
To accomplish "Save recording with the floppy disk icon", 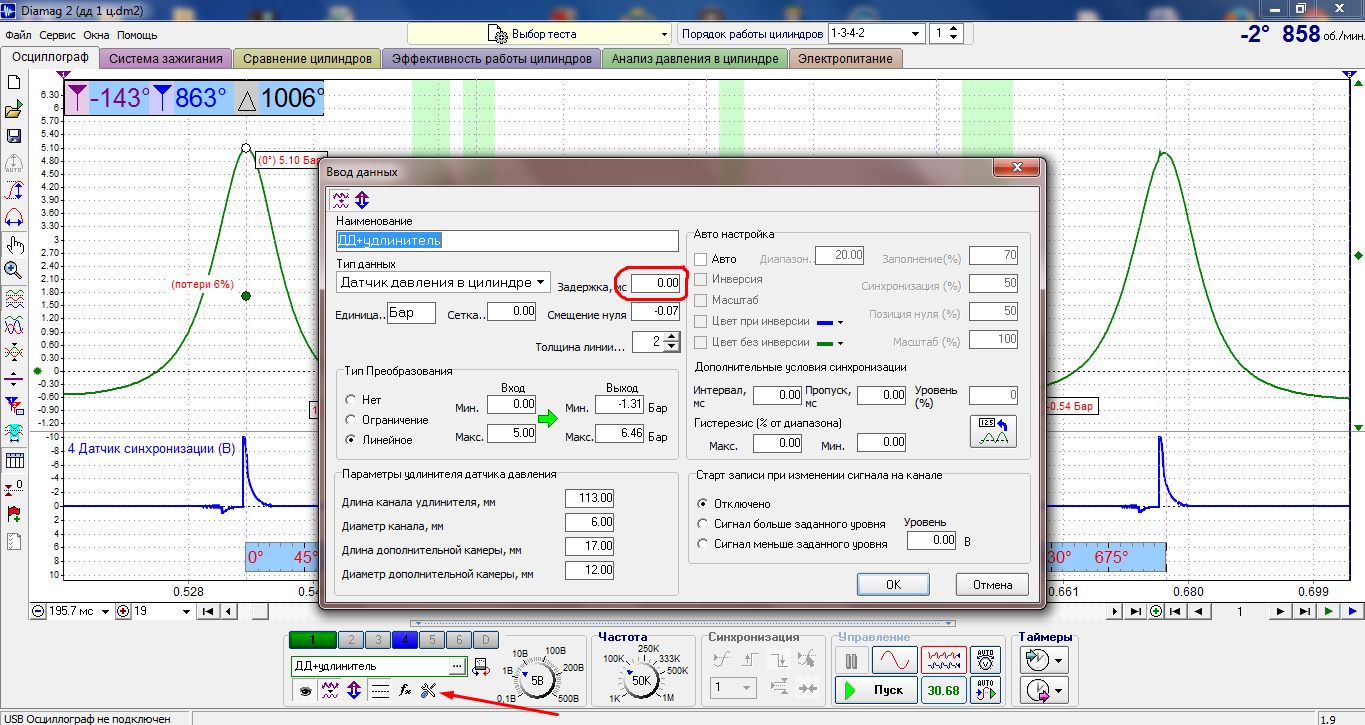I will point(14,136).
